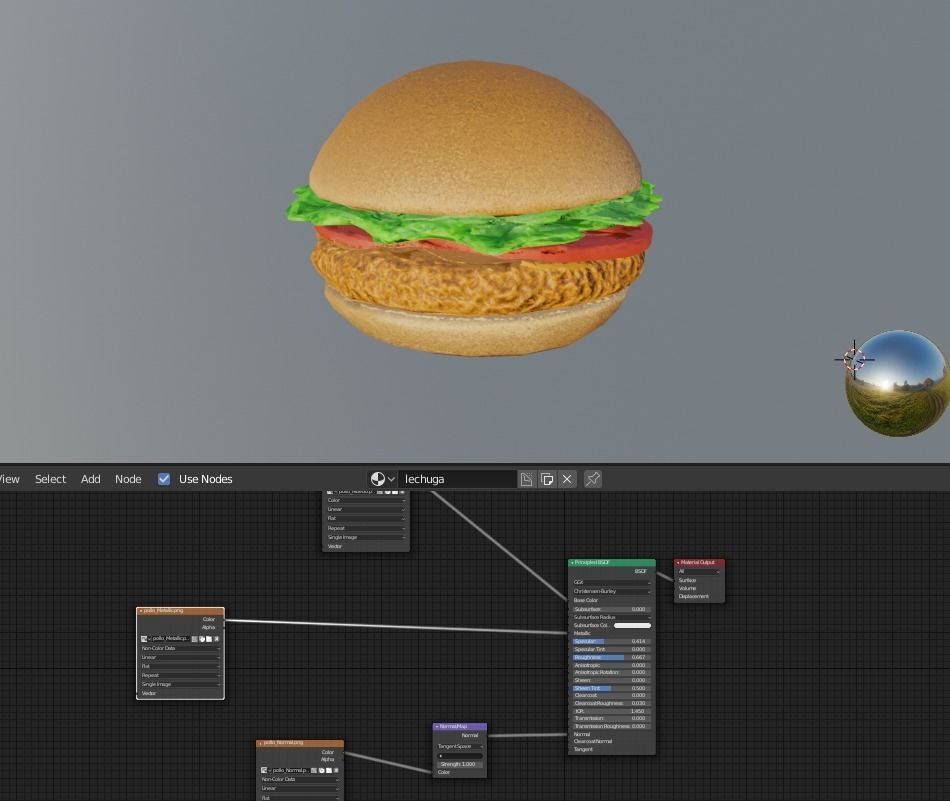Collapse the Normal Map node with its triangle
This screenshot has width=950, height=801.
(x=437, y=726)
